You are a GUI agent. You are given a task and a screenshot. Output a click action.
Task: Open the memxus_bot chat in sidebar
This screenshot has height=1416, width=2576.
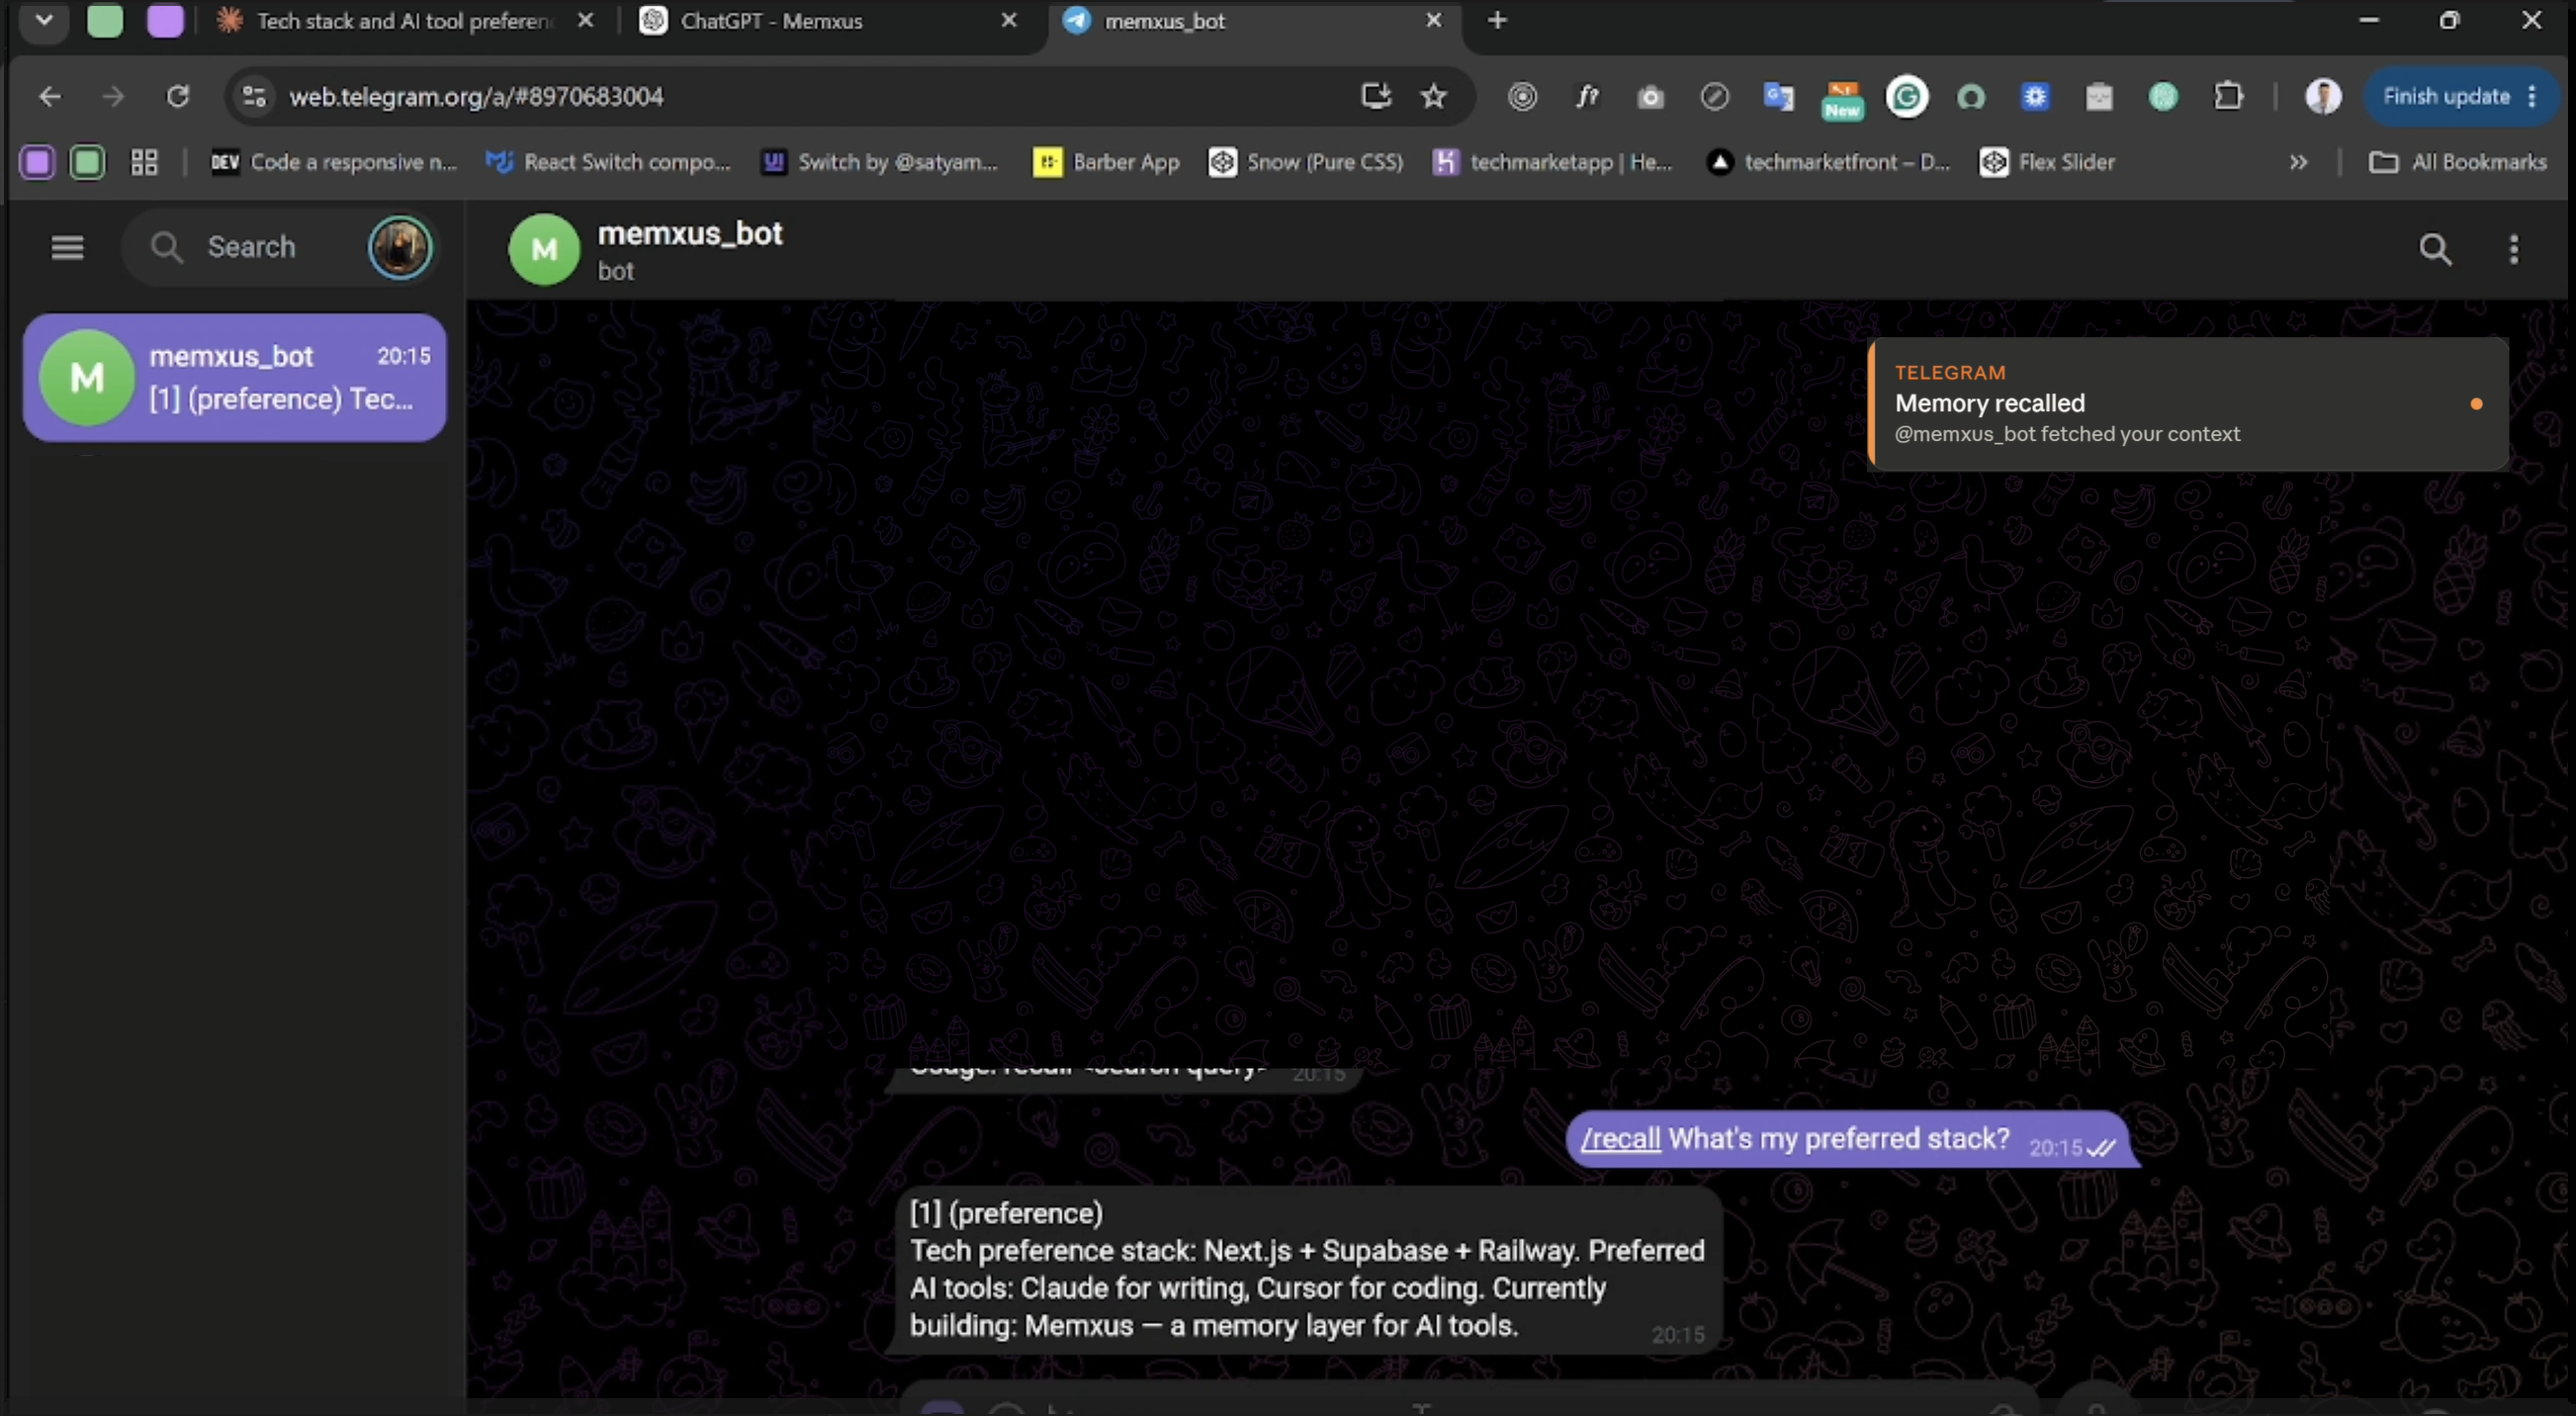235,378
